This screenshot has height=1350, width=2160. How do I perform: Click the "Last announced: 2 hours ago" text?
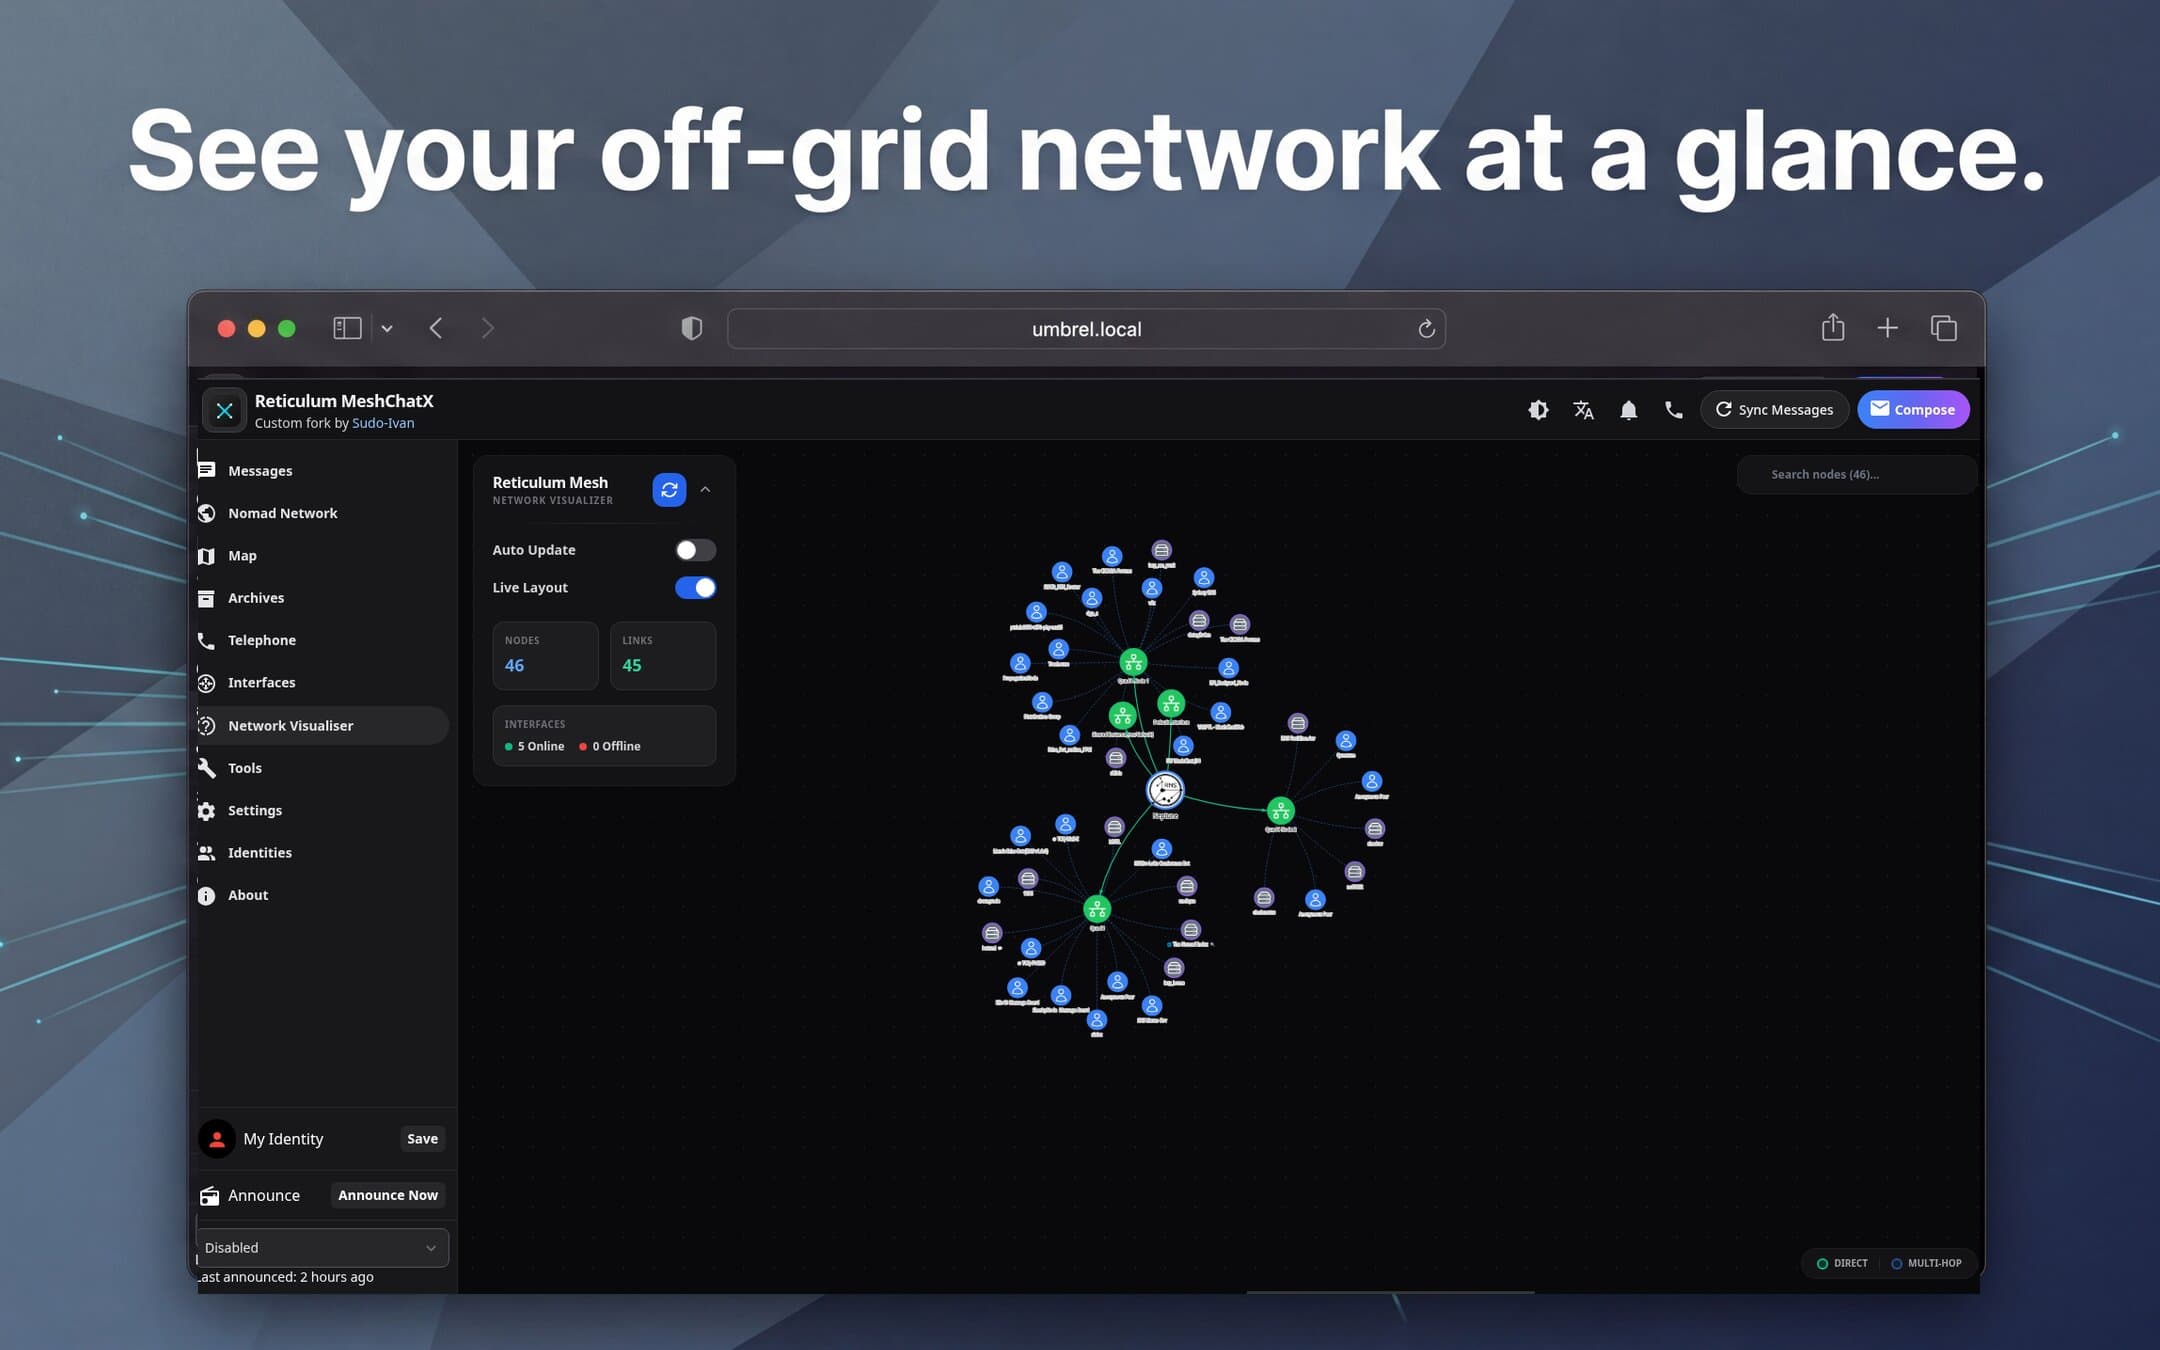pos(285,1278)
